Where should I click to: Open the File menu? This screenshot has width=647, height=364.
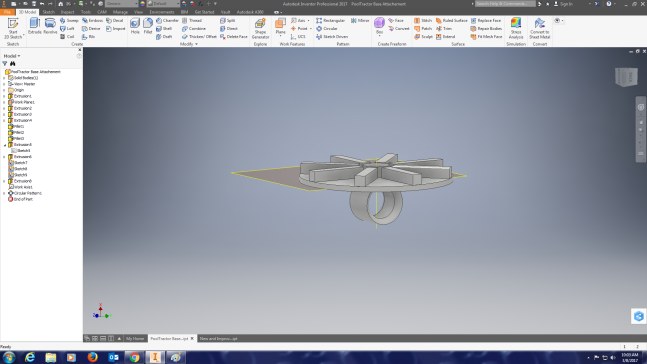point(7,12)
